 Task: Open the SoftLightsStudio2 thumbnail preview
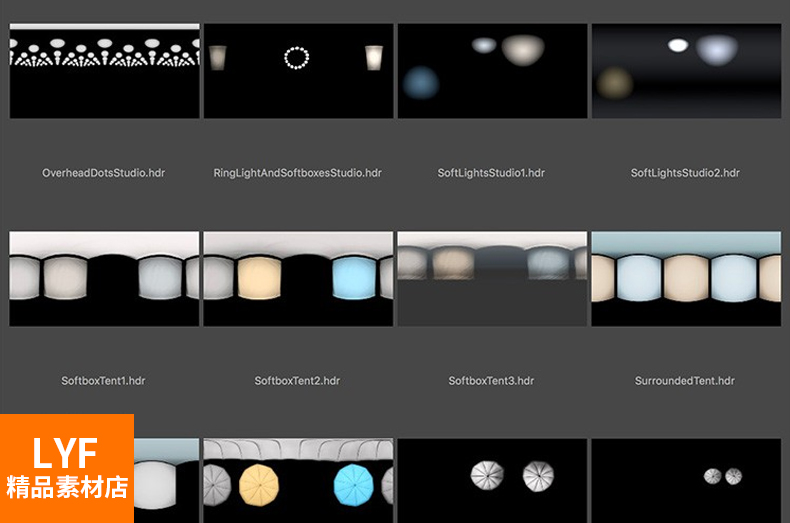pyautogui.click(x=686, y=71)
